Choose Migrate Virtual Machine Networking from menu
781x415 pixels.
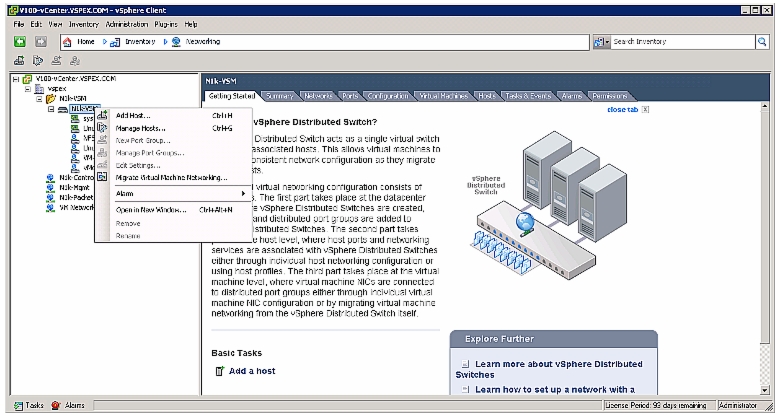(173, 178)
